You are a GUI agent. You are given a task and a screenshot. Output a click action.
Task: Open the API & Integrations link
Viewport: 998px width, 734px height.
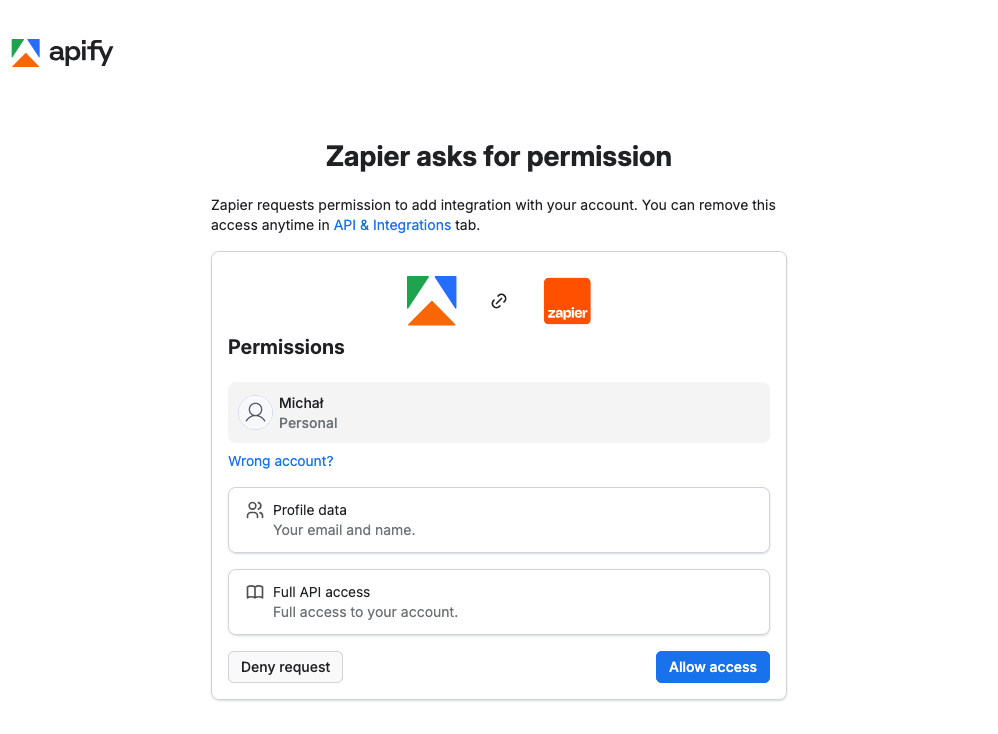pos(392,225)
